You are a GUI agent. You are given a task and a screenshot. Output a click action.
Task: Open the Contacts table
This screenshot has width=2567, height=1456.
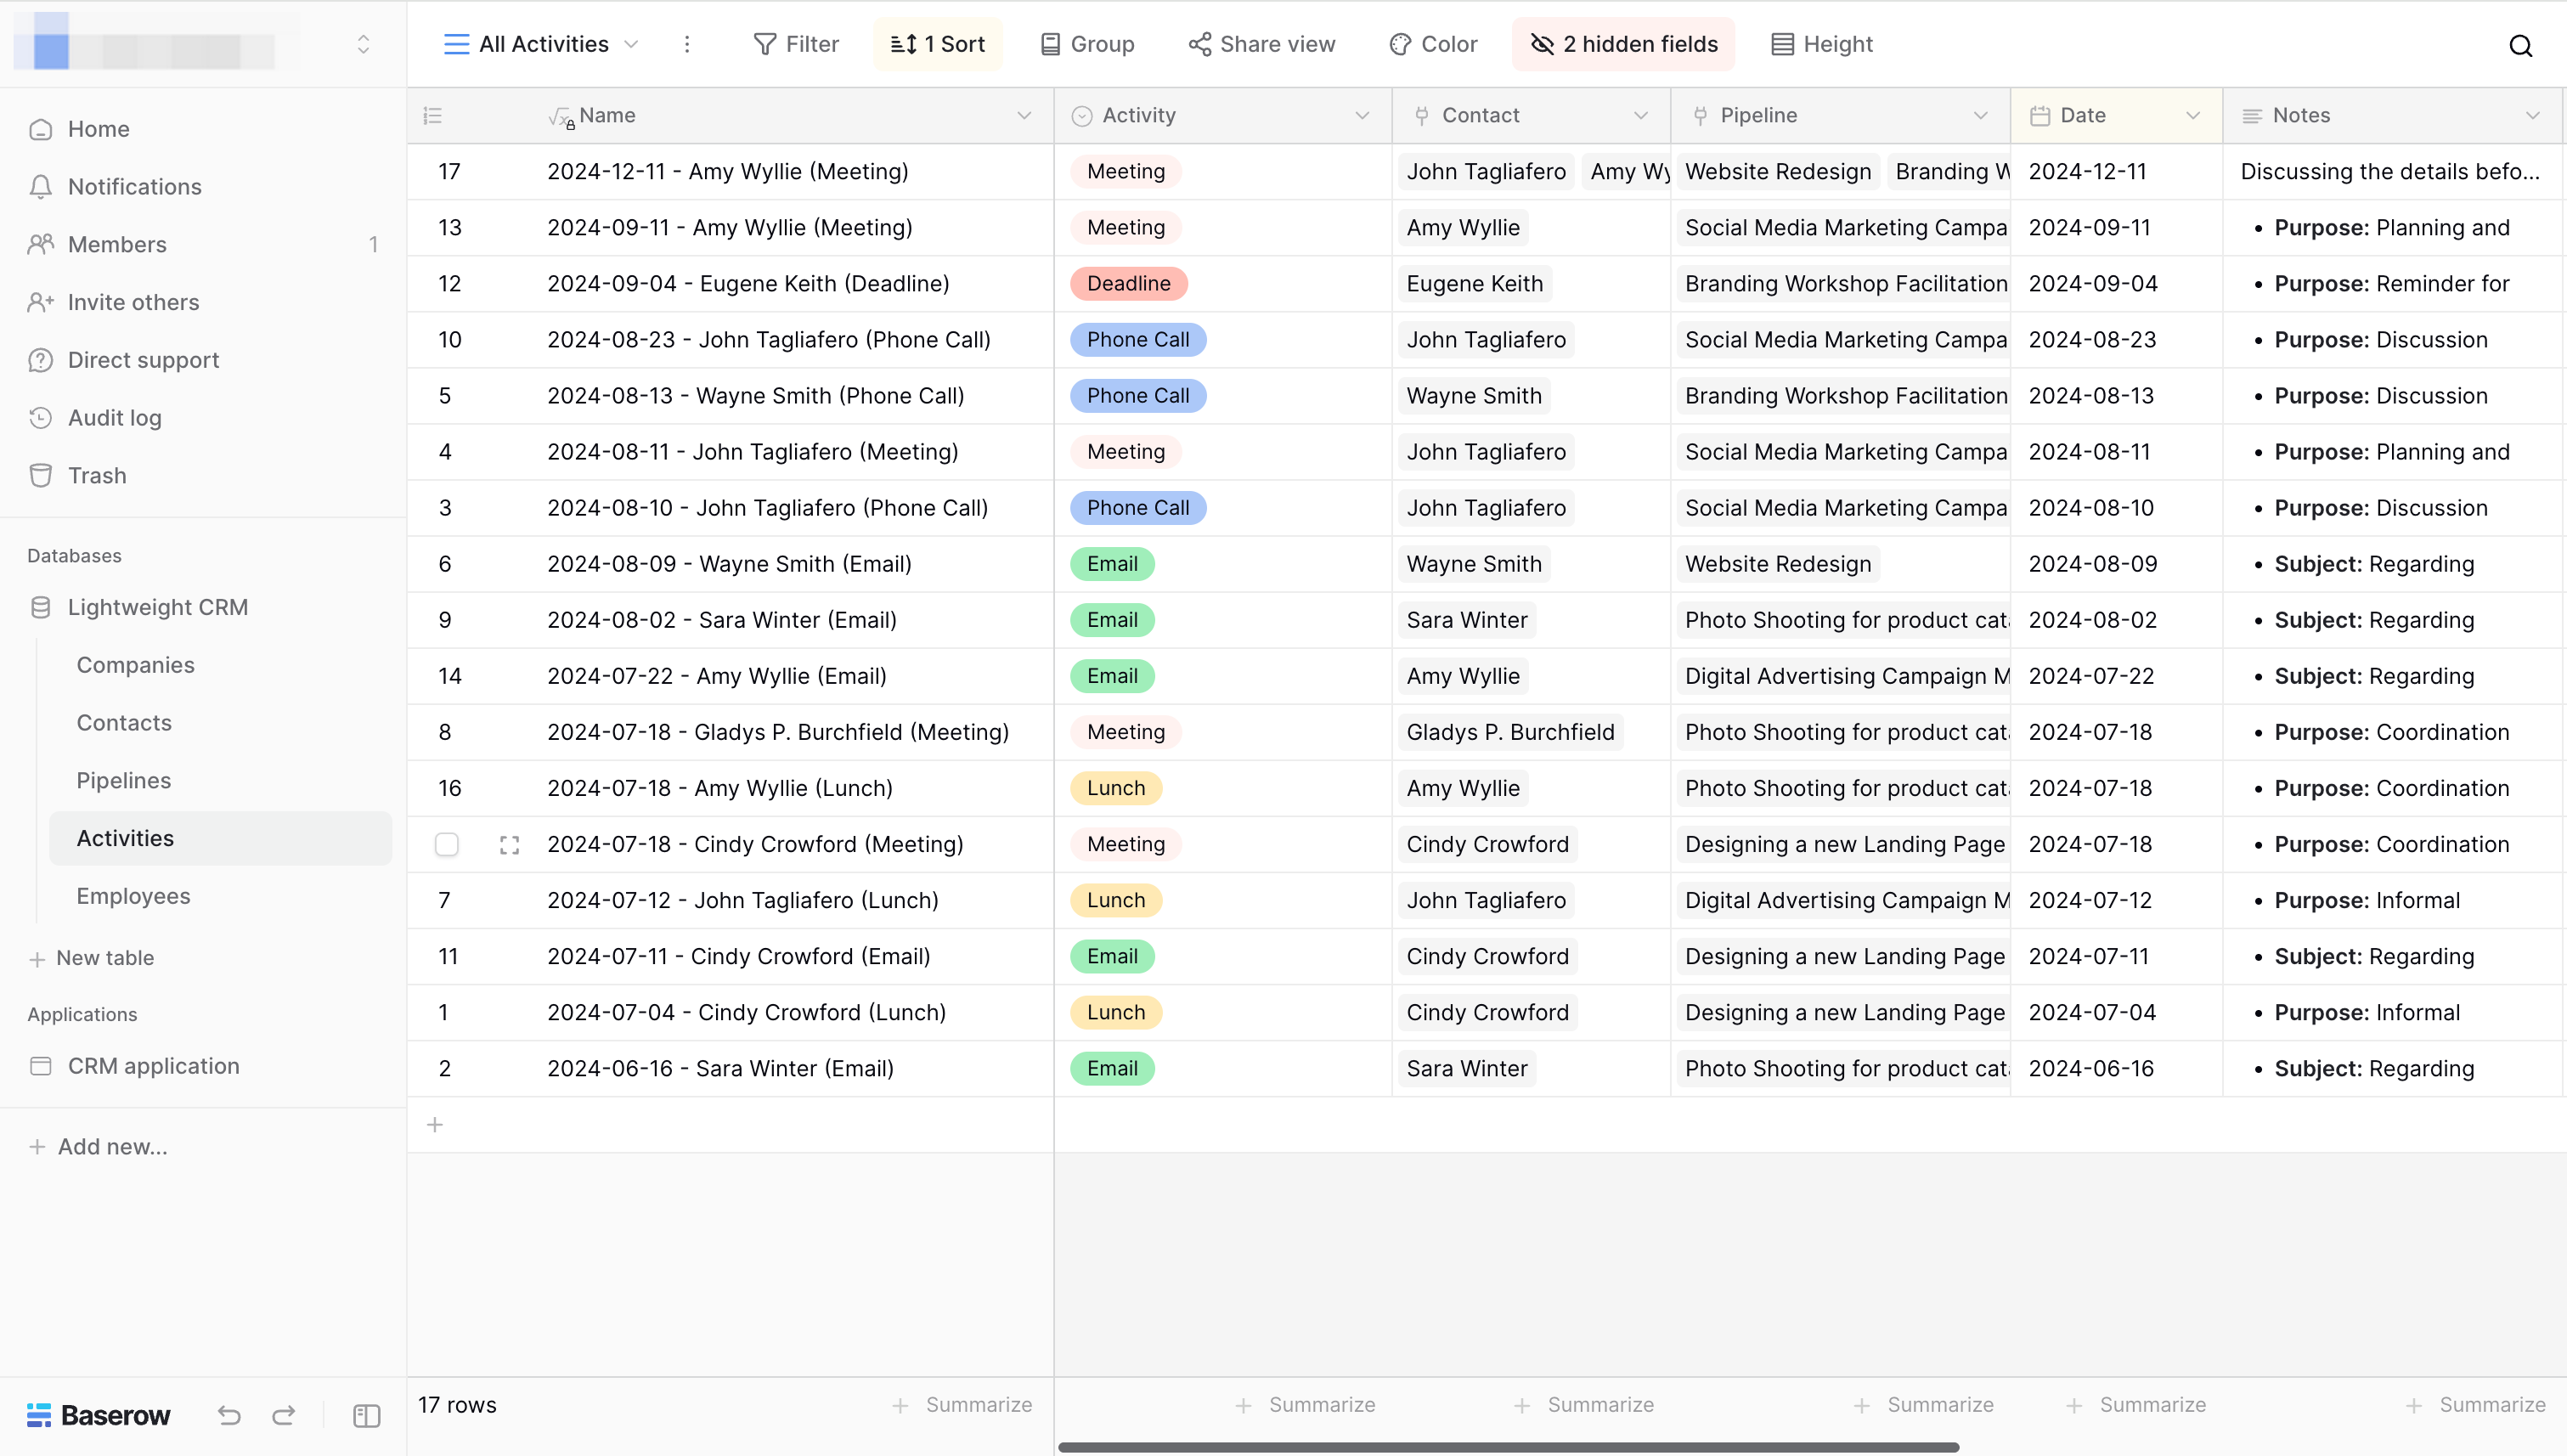pos(124,722)
